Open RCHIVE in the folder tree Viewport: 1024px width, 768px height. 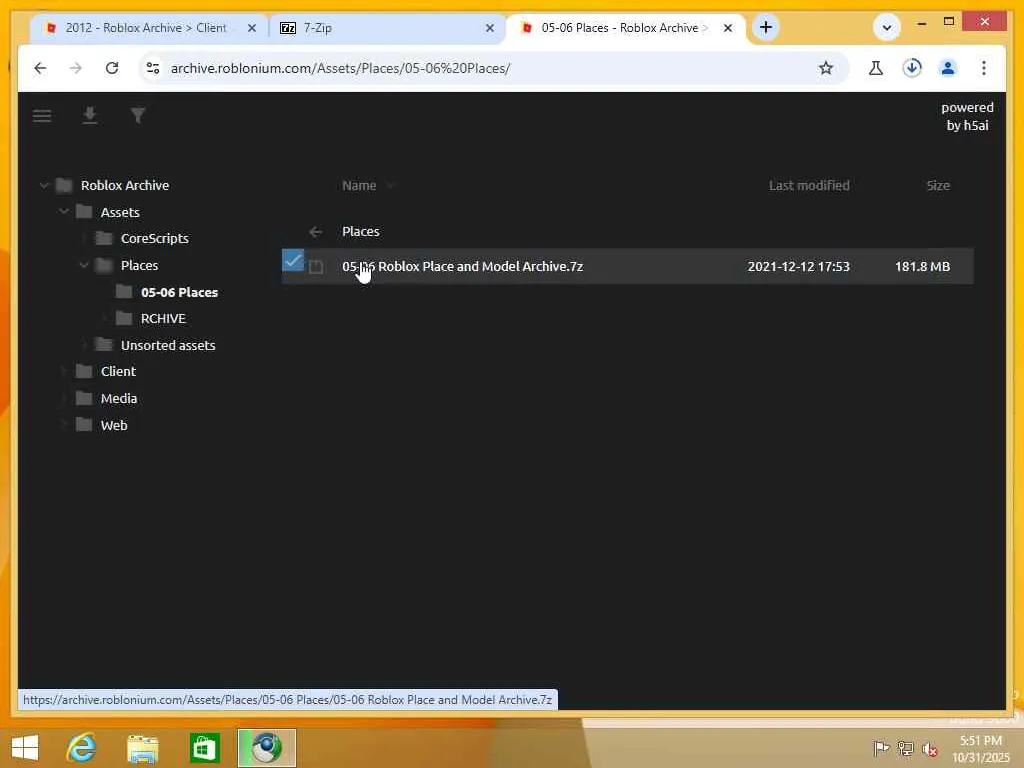(163, 318)
